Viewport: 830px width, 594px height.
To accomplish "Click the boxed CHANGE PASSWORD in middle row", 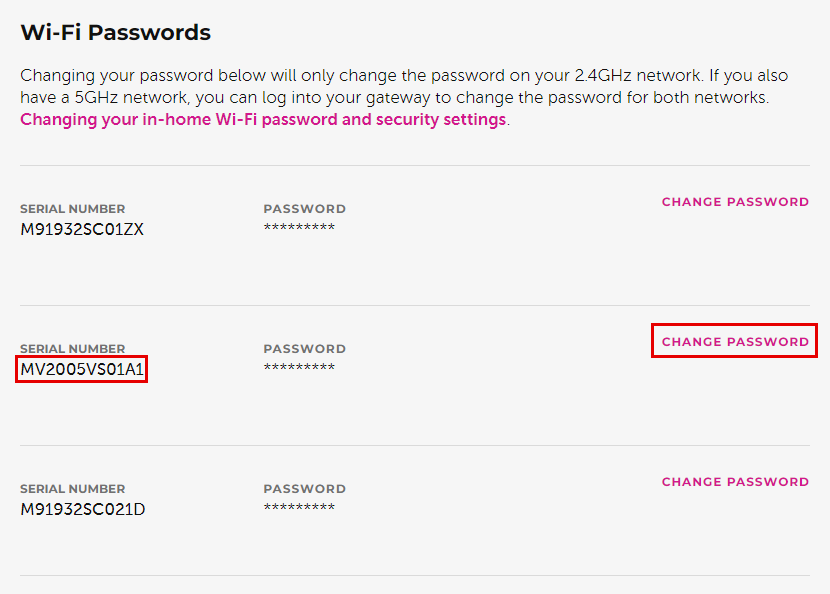I will coord(733,341).
